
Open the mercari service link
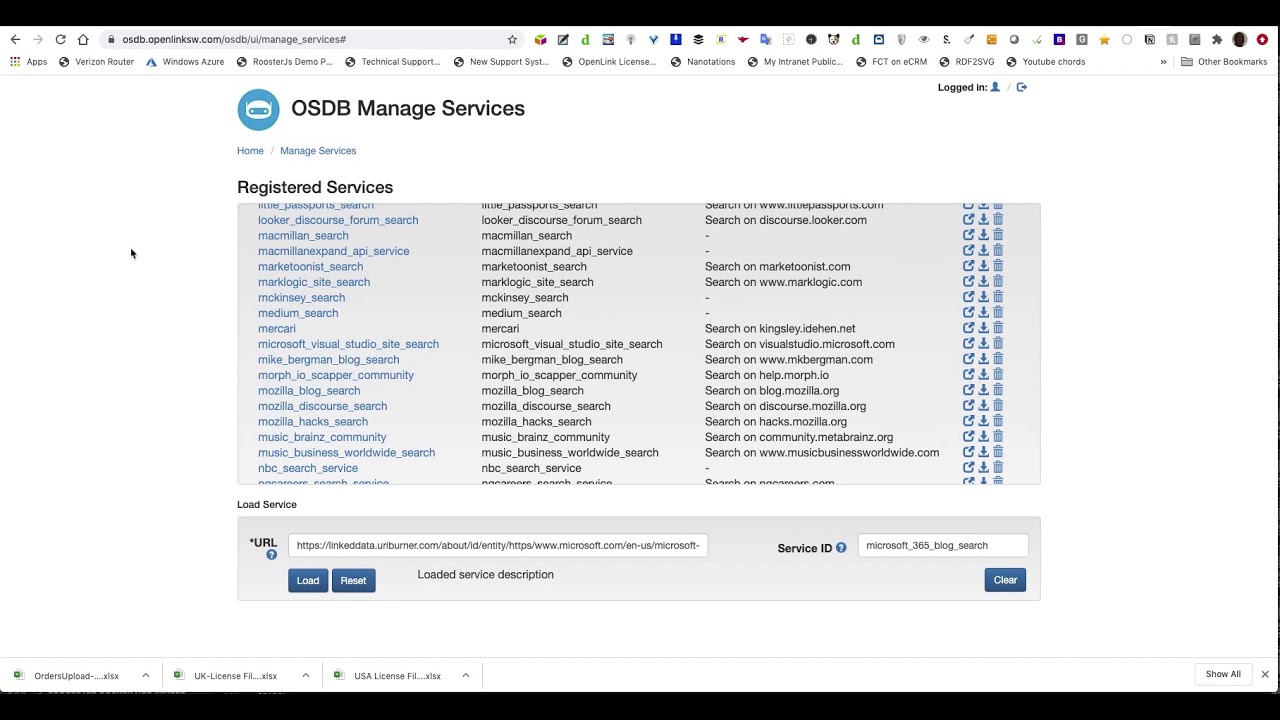click(x=277, y=328)
